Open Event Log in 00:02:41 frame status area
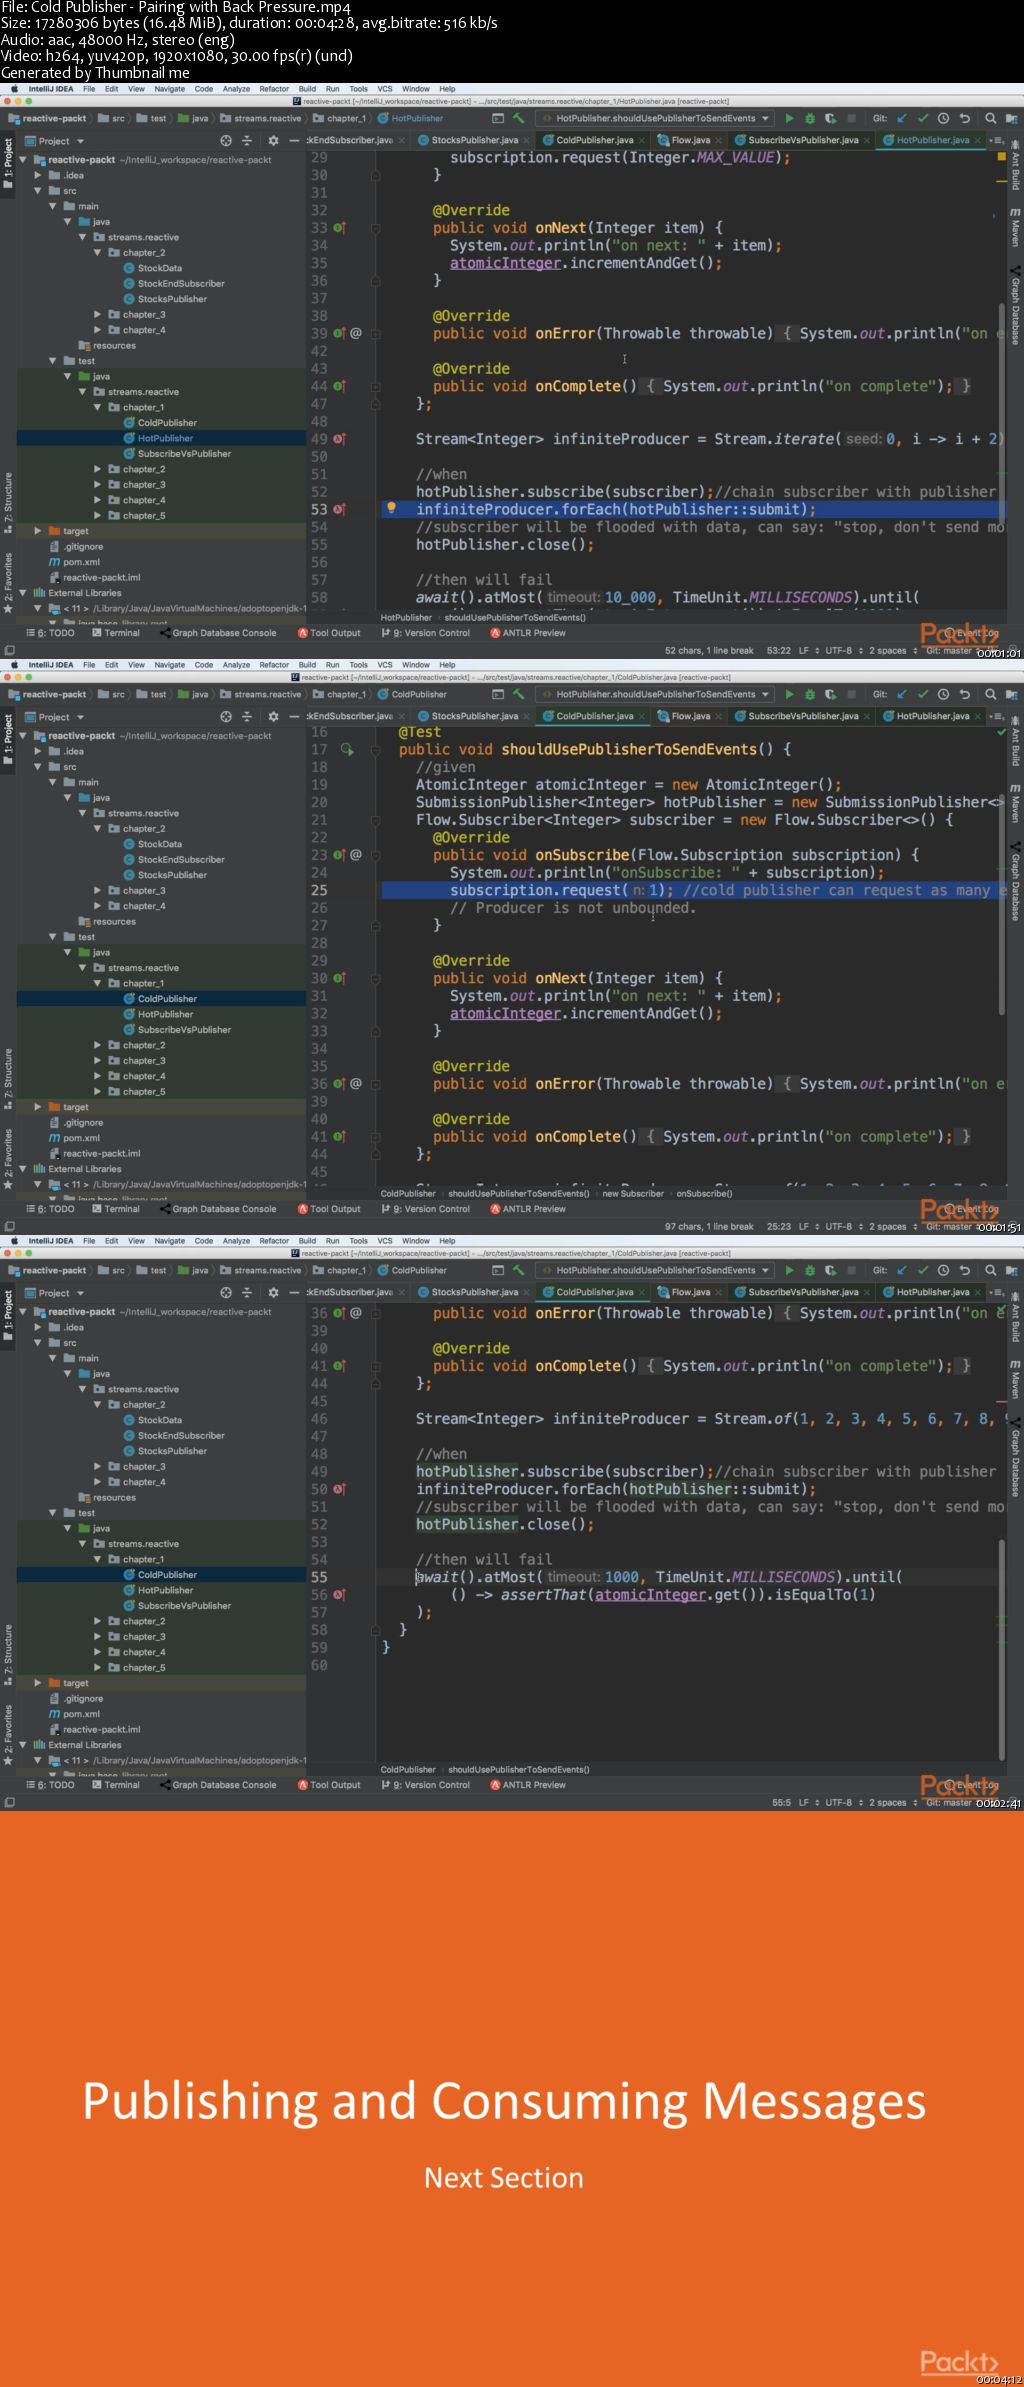 pyautogui.click(x=972, y=1784)
